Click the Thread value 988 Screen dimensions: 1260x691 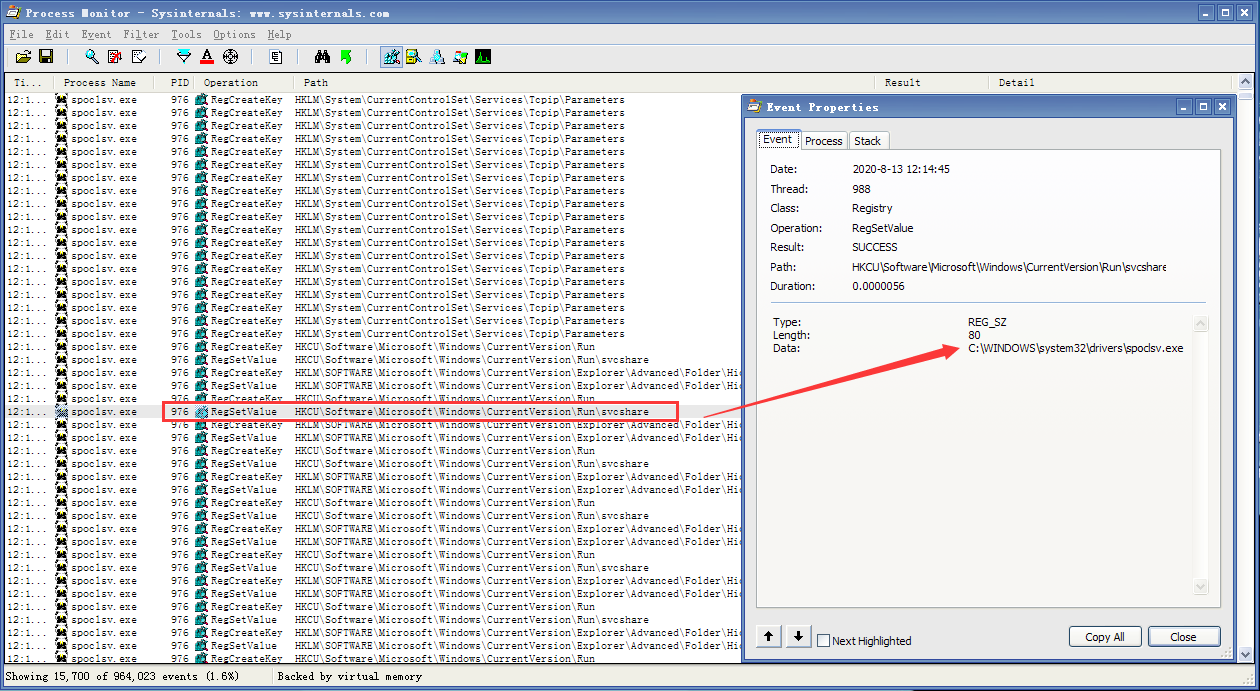(861, 189)
